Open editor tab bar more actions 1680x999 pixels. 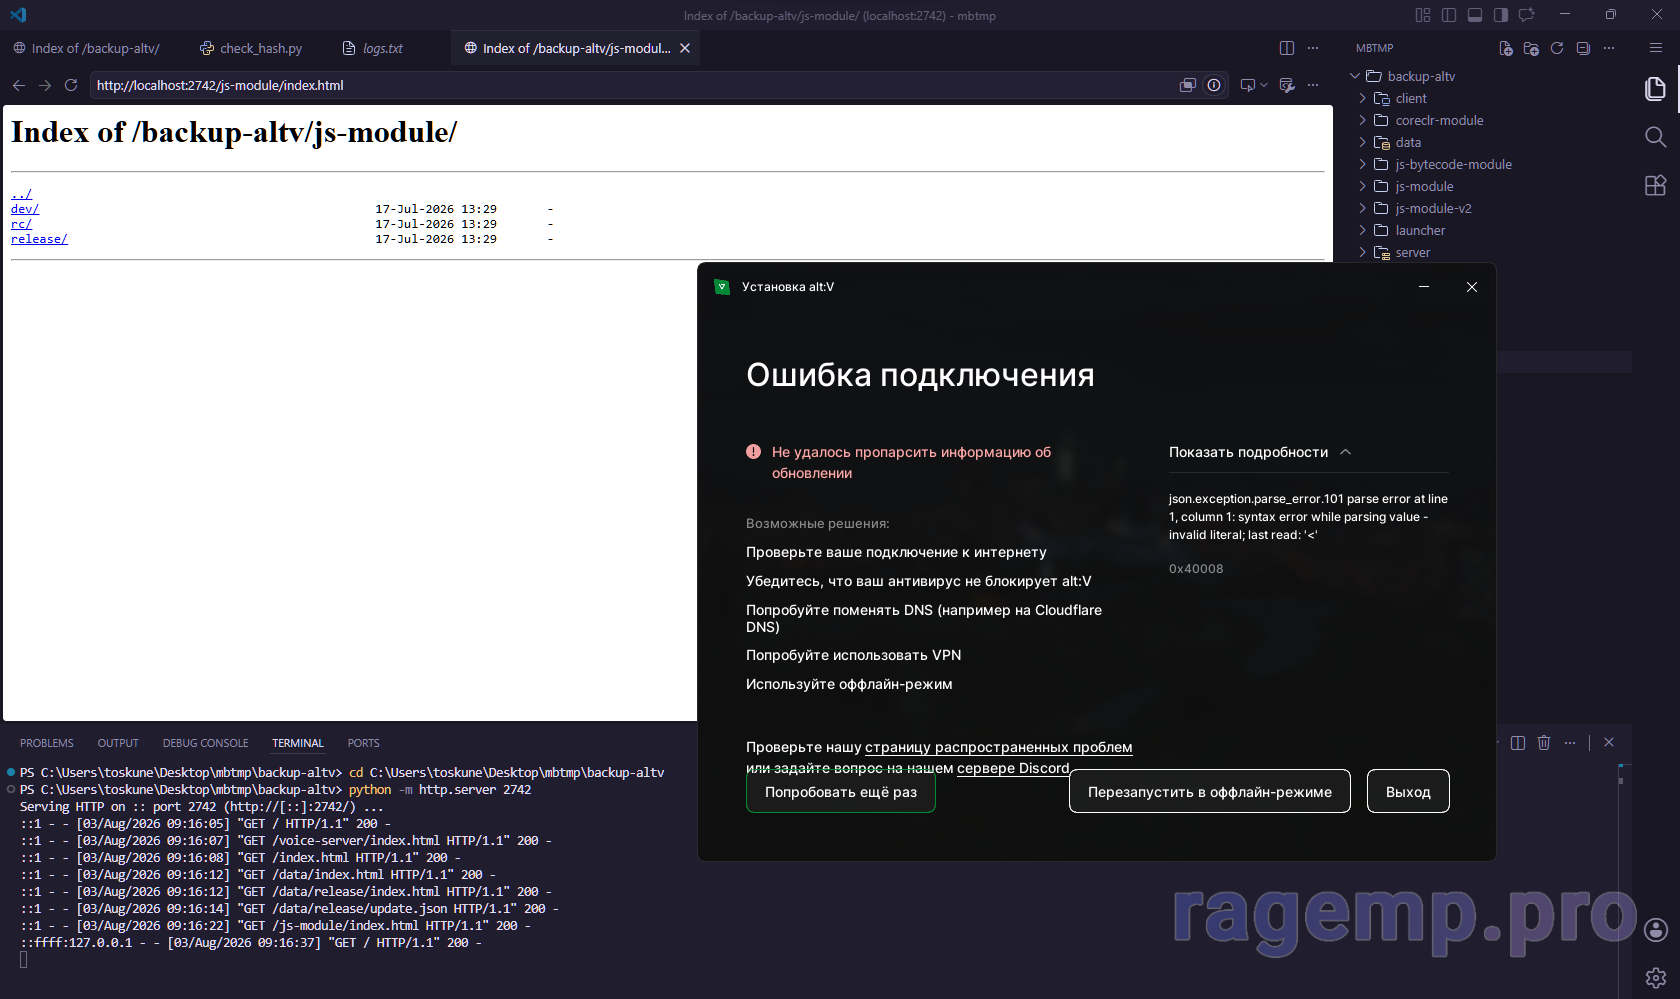click(x=1313, y=48)
